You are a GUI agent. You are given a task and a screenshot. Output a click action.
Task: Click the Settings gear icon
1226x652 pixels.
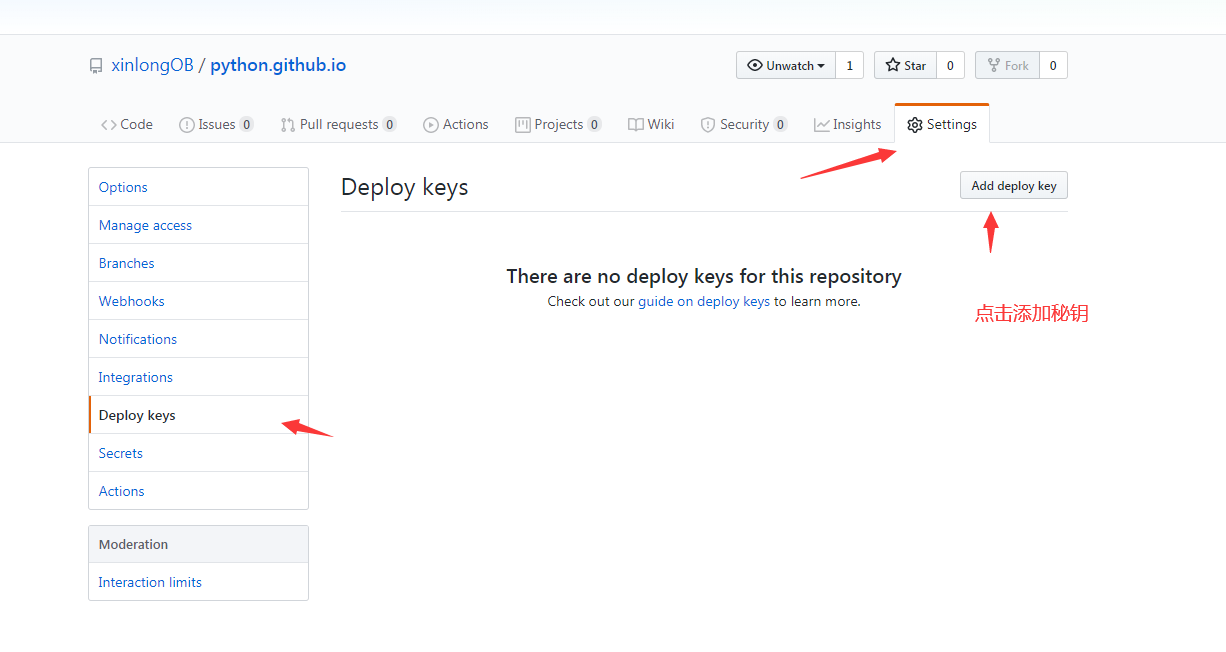point(914,125)
